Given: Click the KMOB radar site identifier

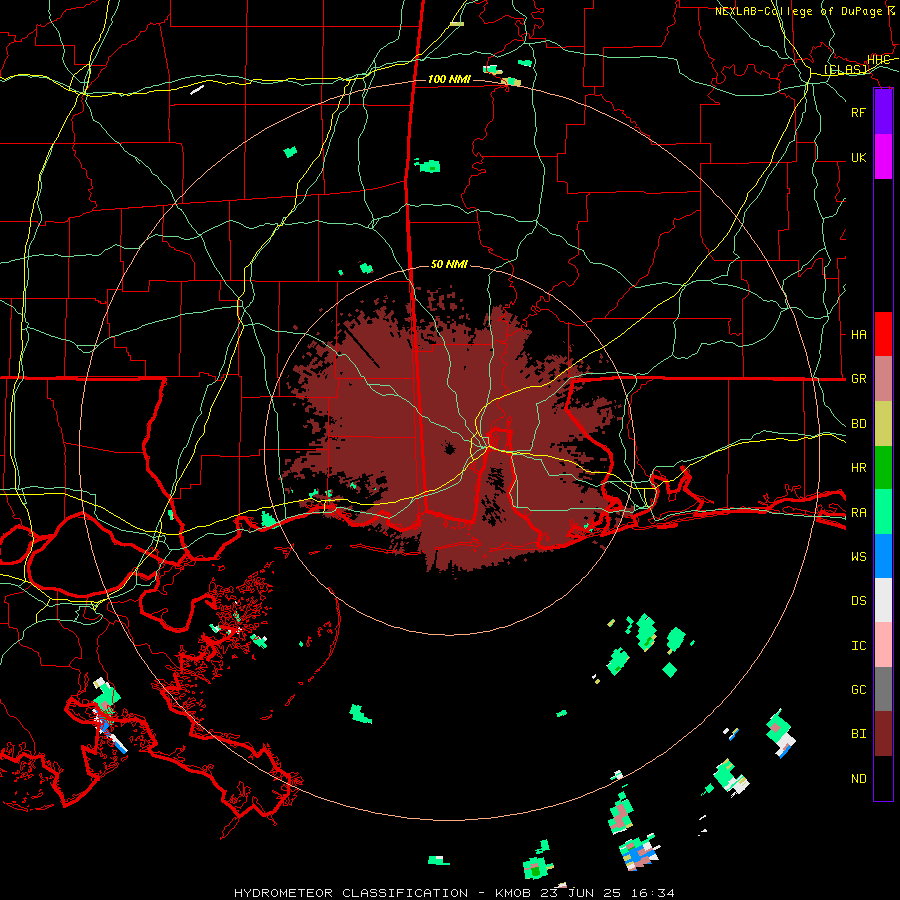Looking at the screenshot, I should click(x=513, y=893).
